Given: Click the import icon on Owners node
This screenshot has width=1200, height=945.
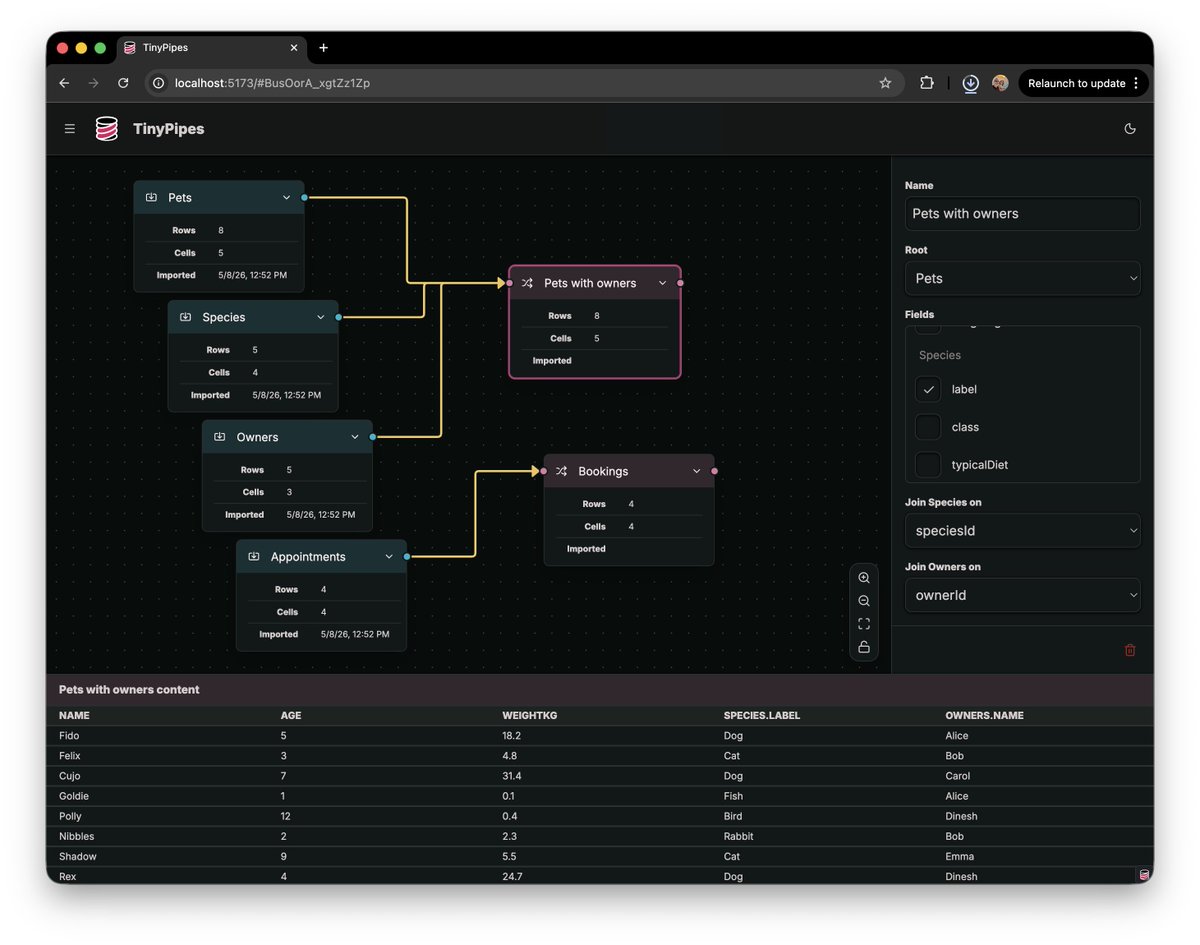Looking at the screenshot, I should pyautogui.click(x=220, y=437).
